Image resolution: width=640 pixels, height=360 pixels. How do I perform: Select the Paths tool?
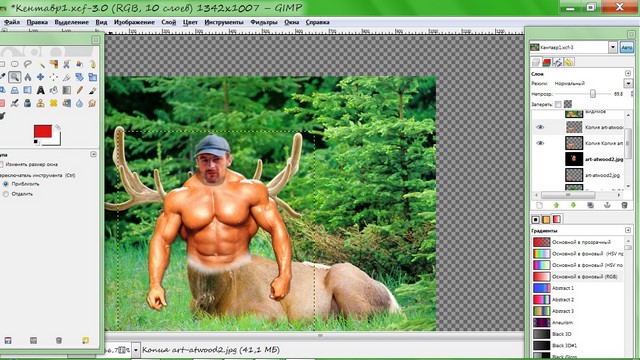point(93,64)
